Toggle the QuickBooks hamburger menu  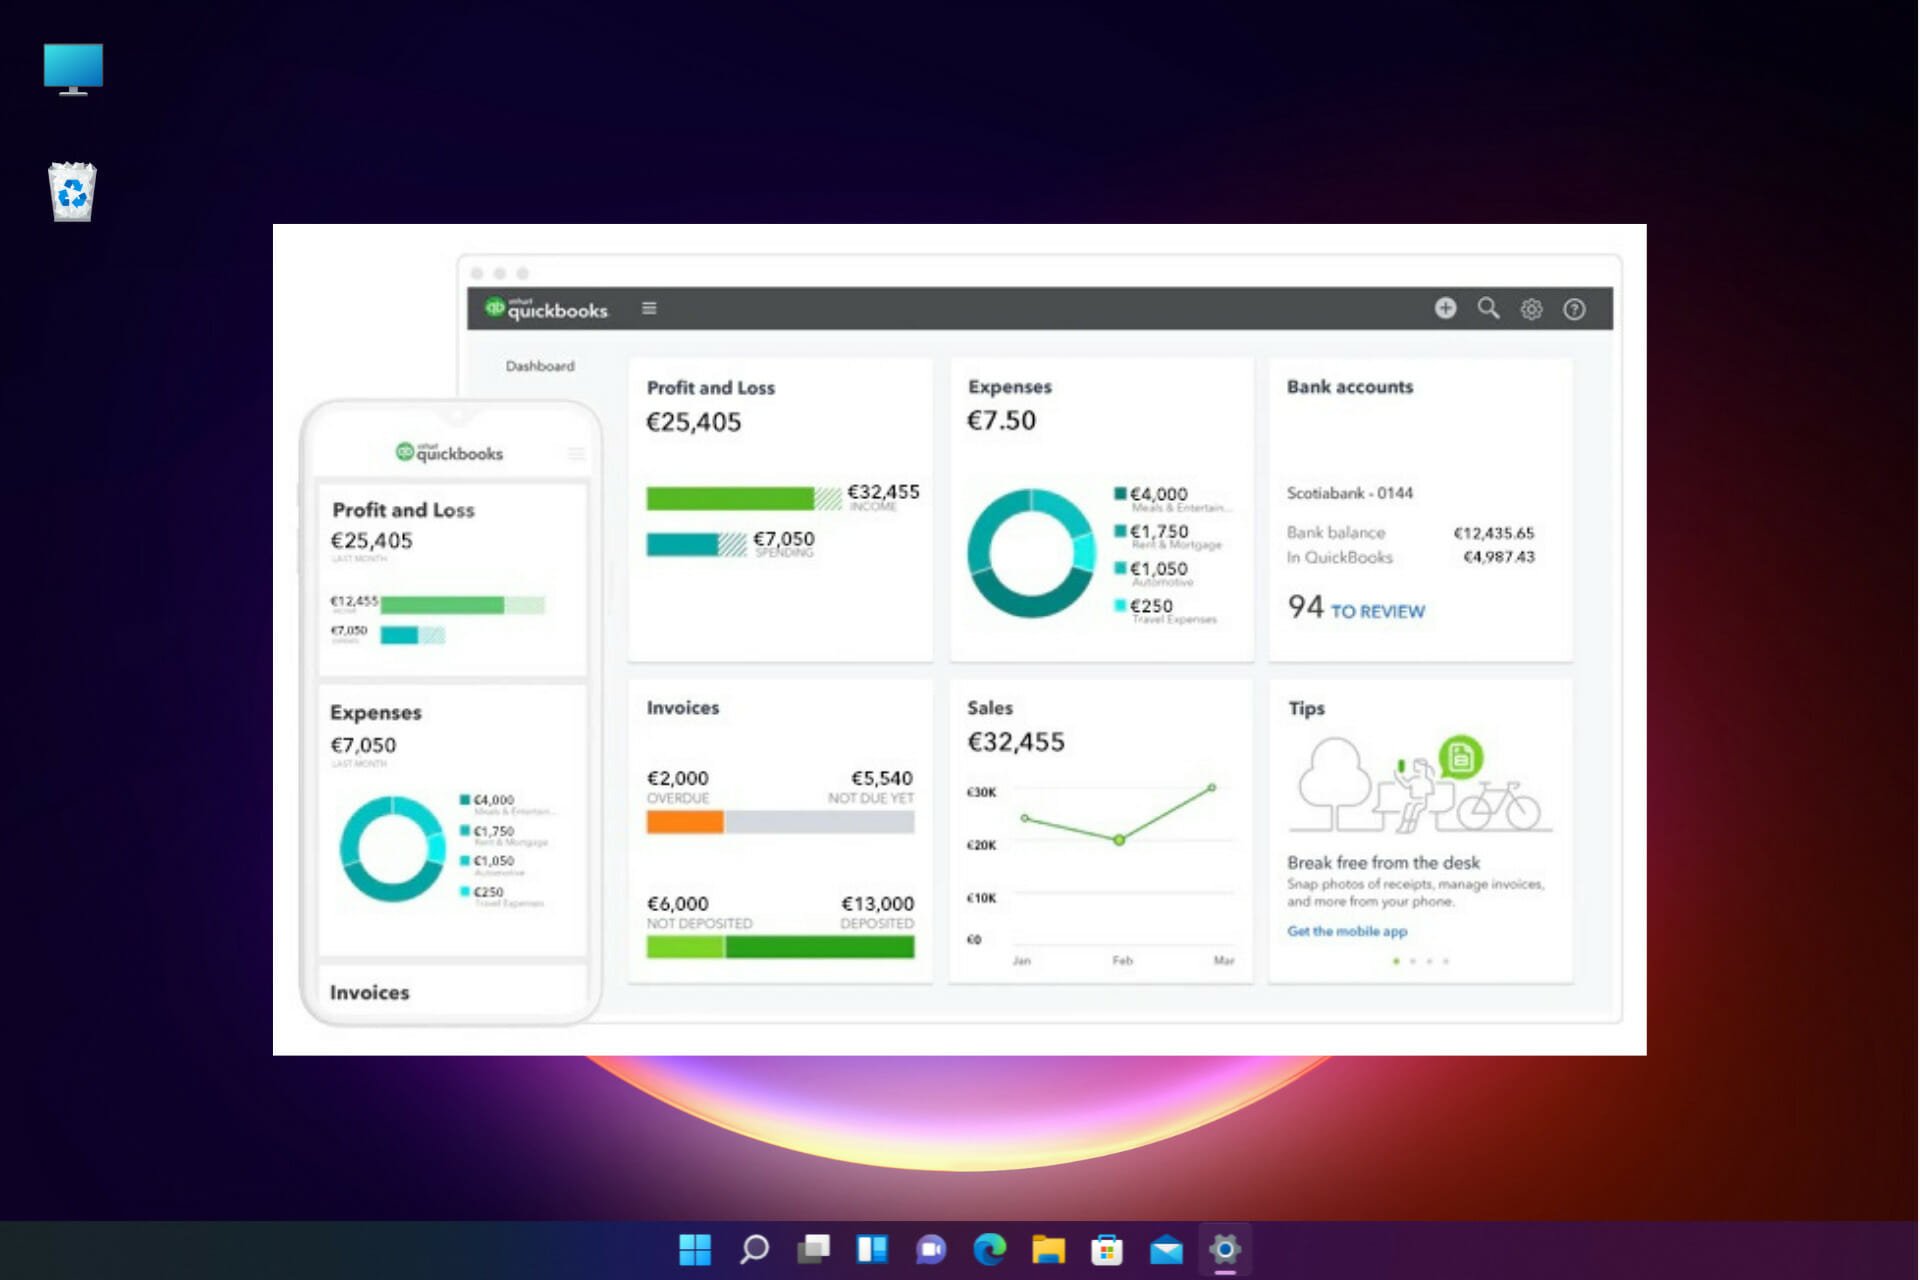(x=649, y=308)
